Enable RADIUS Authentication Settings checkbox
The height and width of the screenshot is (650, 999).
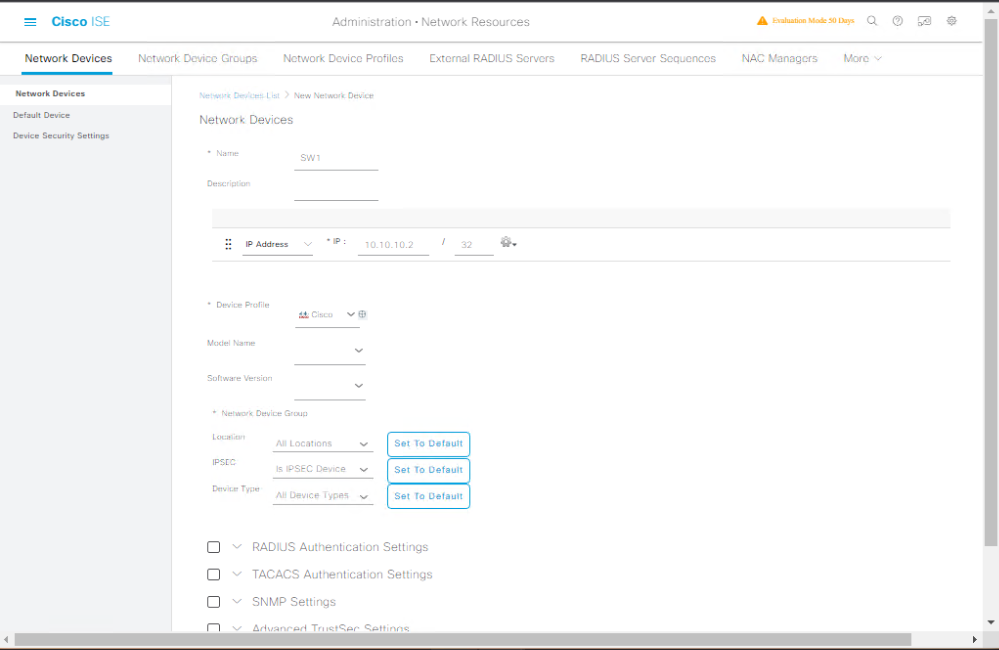click(213, 547)
